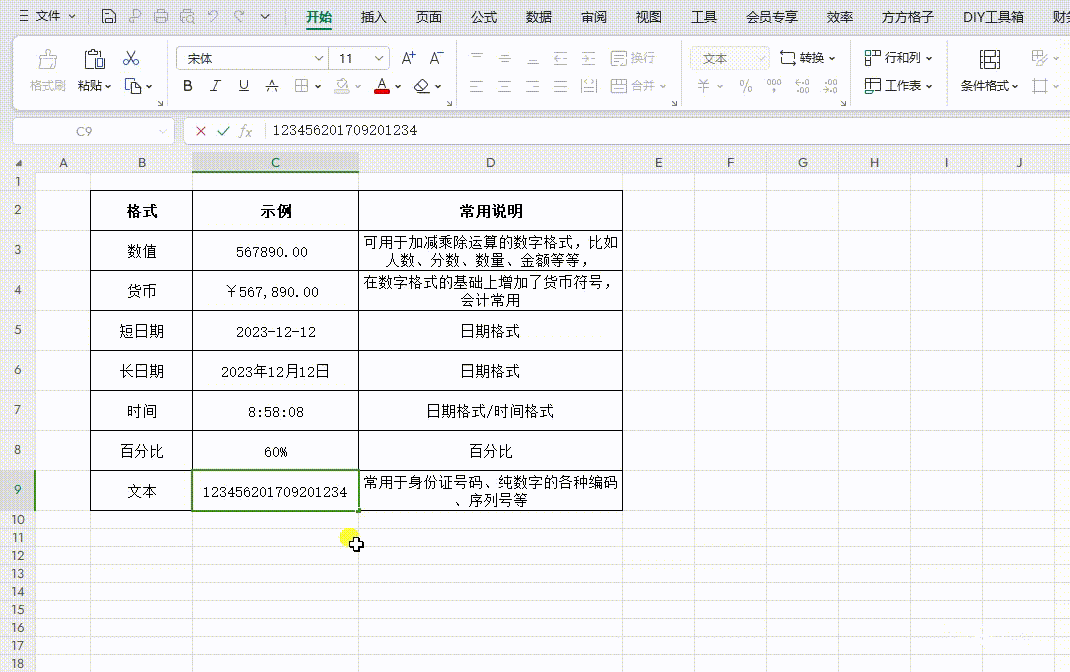This screenshot has width=1070, height=672.
Task: Click the Cut scissors icon
Action: coord(131,59)
